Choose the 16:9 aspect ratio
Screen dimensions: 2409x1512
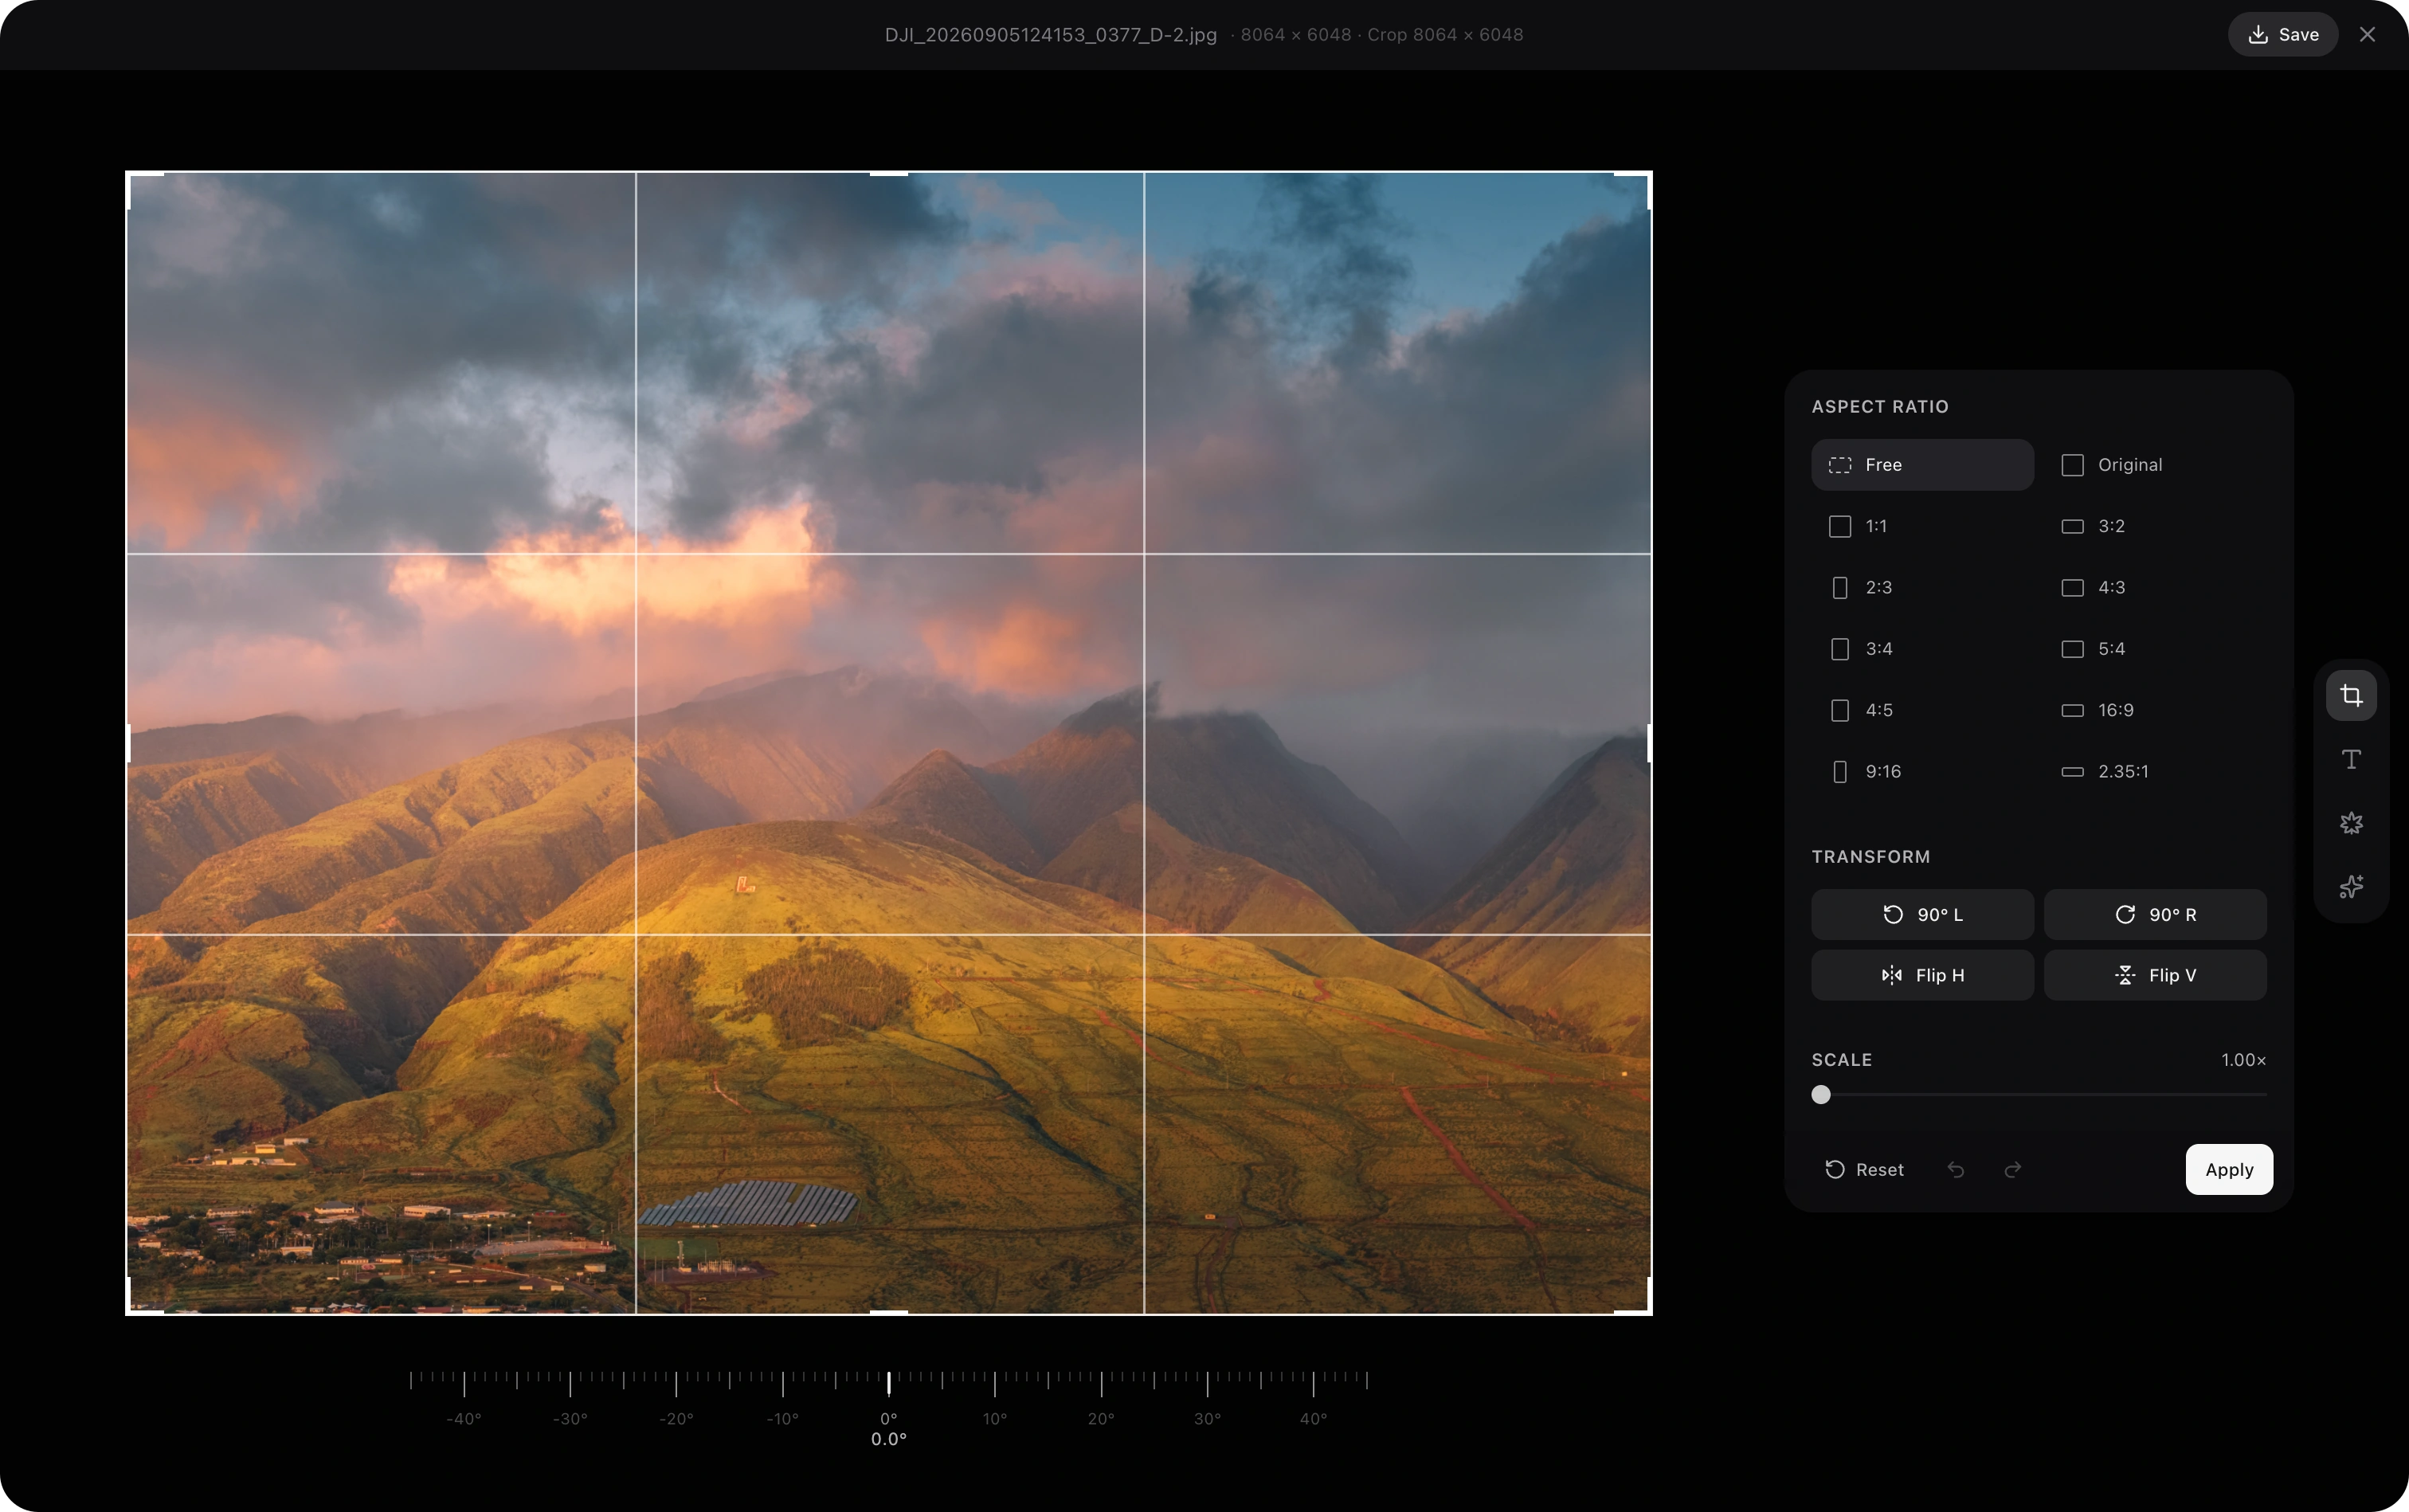coord(2155,710)
